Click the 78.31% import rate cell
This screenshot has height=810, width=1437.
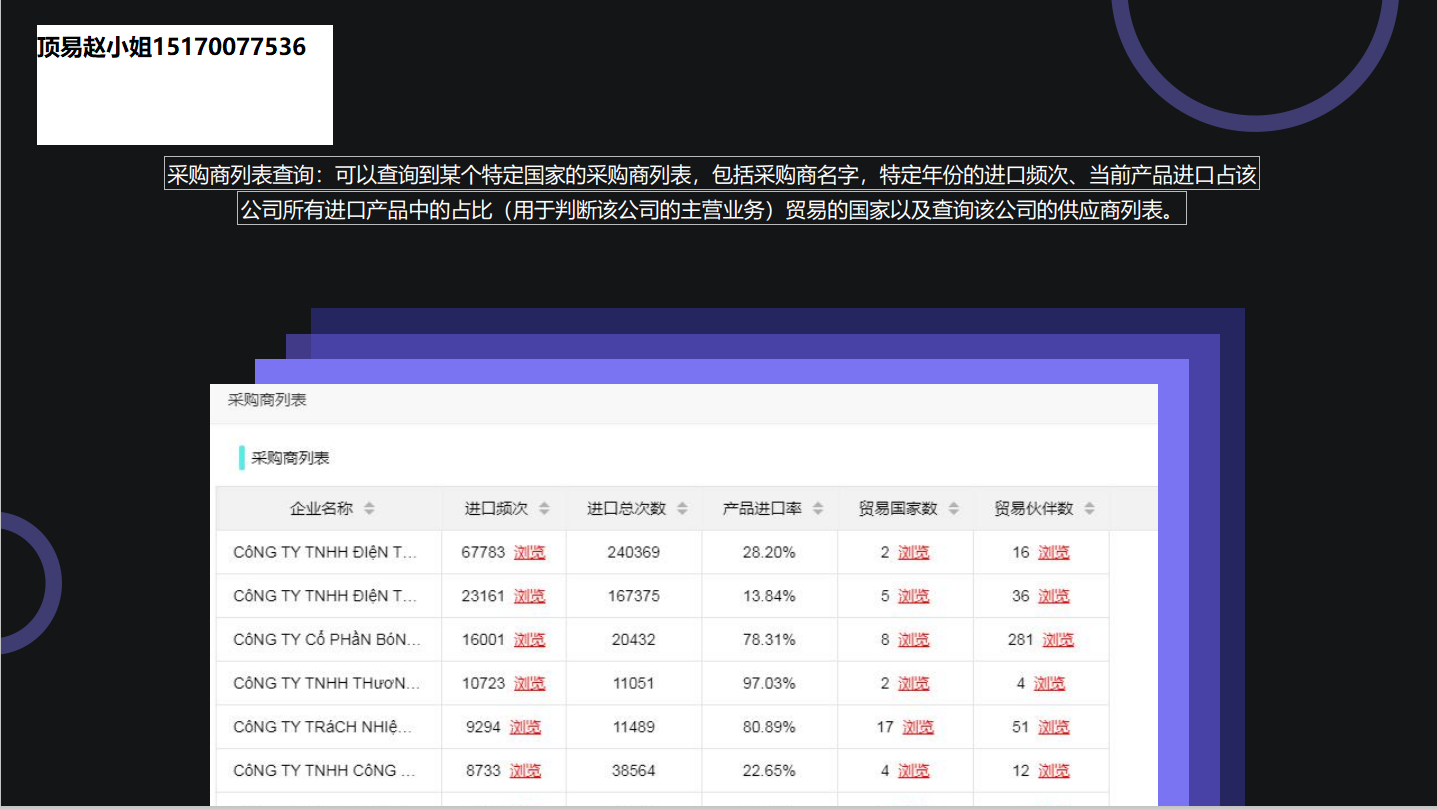pos(769,640)
